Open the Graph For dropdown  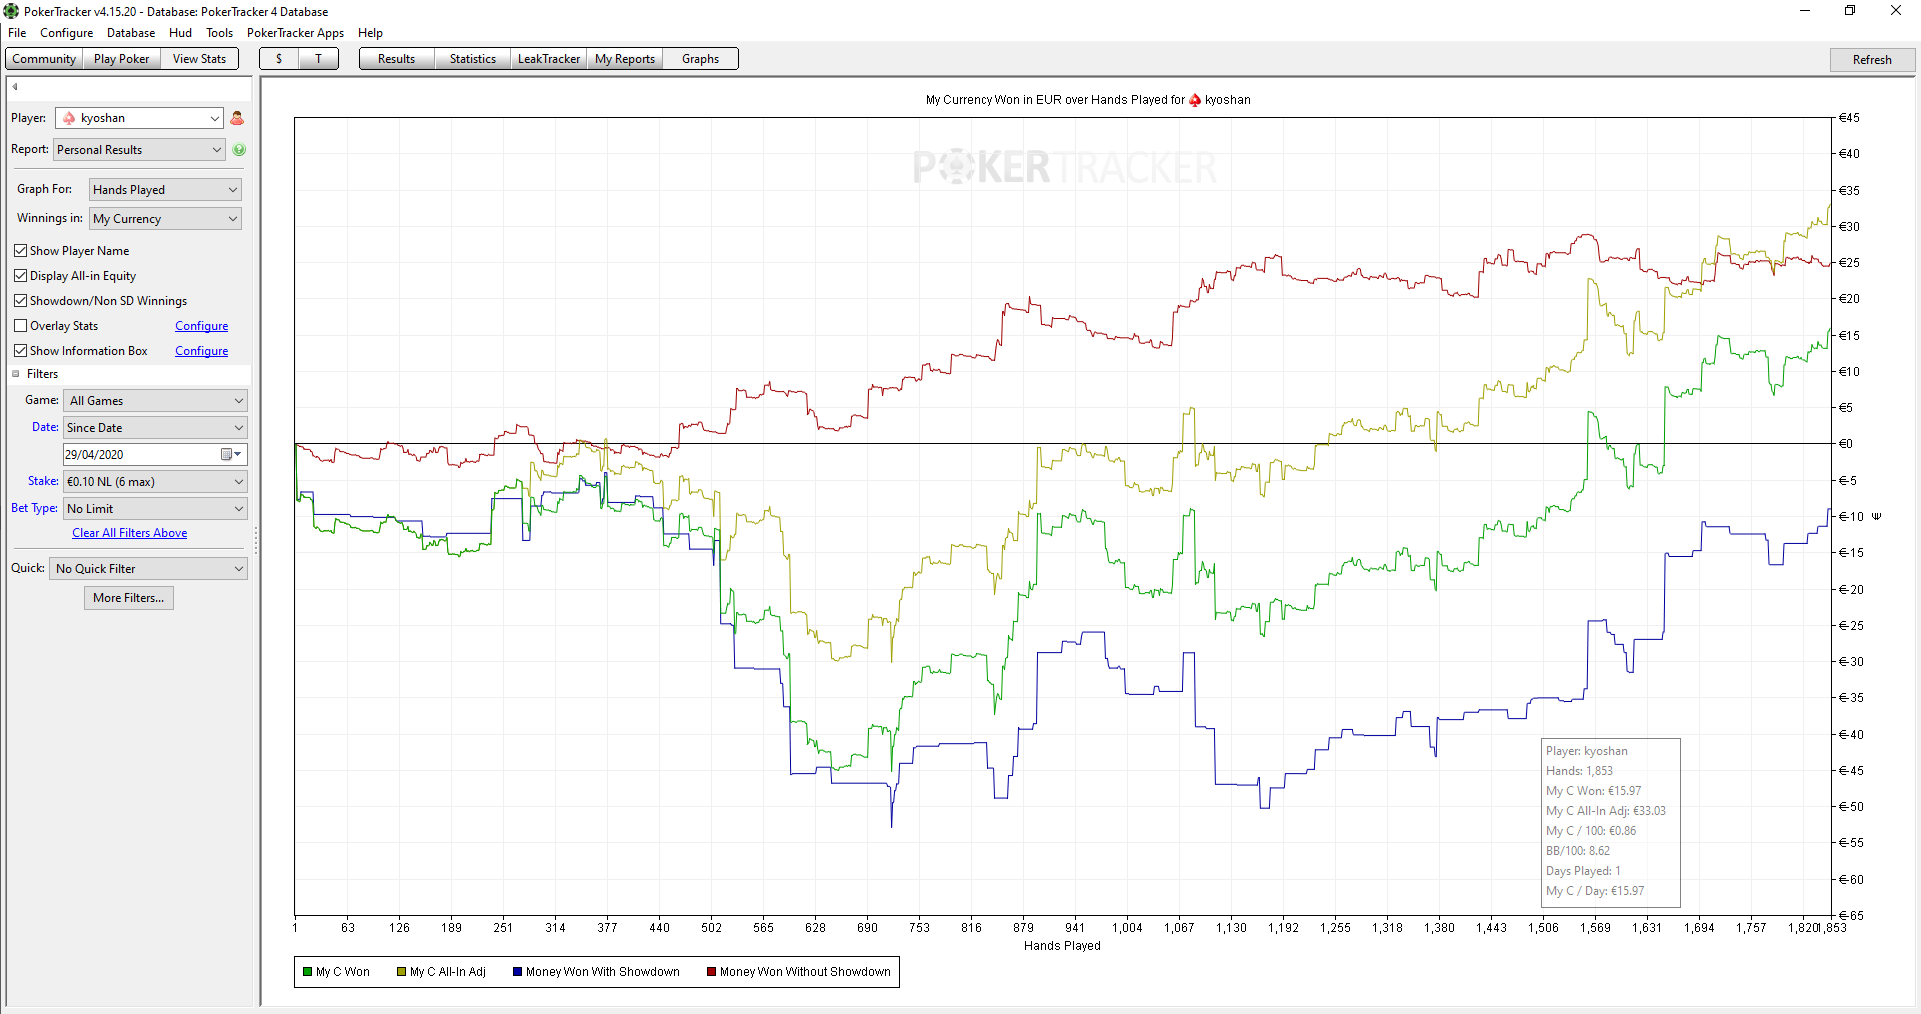[x=165, y=190]
